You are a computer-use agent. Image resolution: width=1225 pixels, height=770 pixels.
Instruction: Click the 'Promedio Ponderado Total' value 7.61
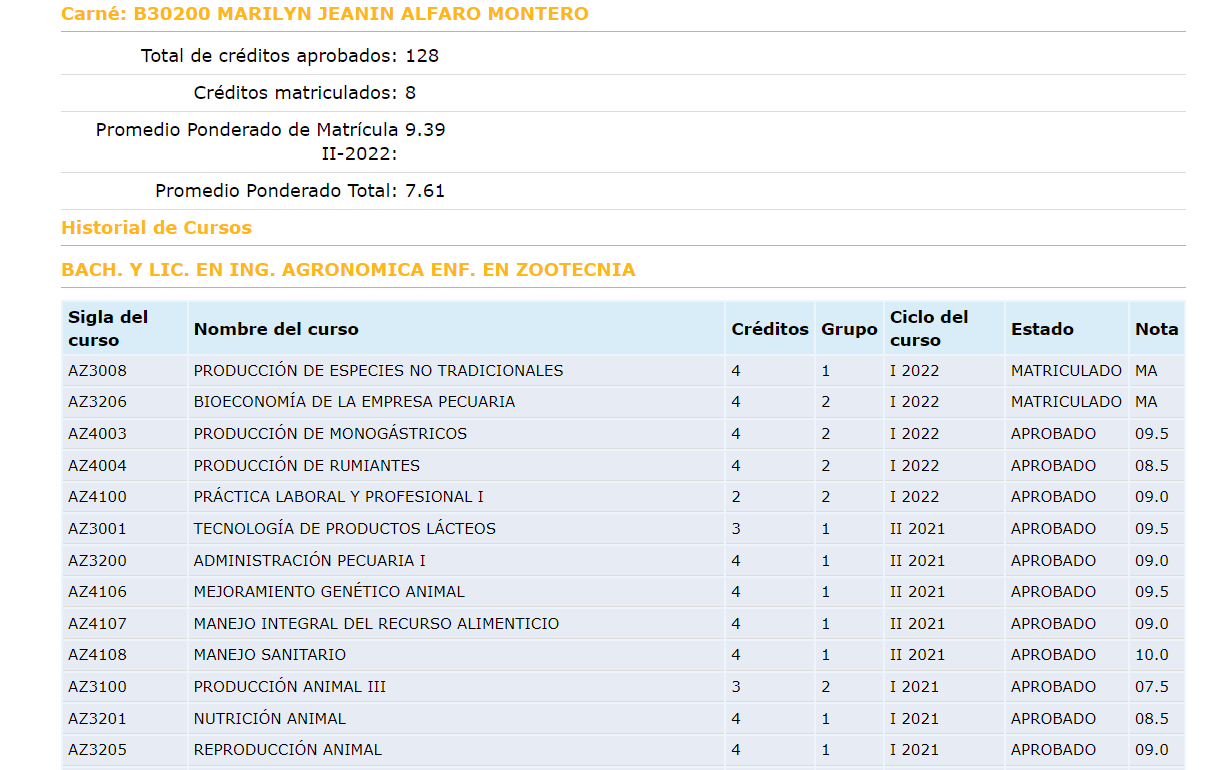point(425,191)
